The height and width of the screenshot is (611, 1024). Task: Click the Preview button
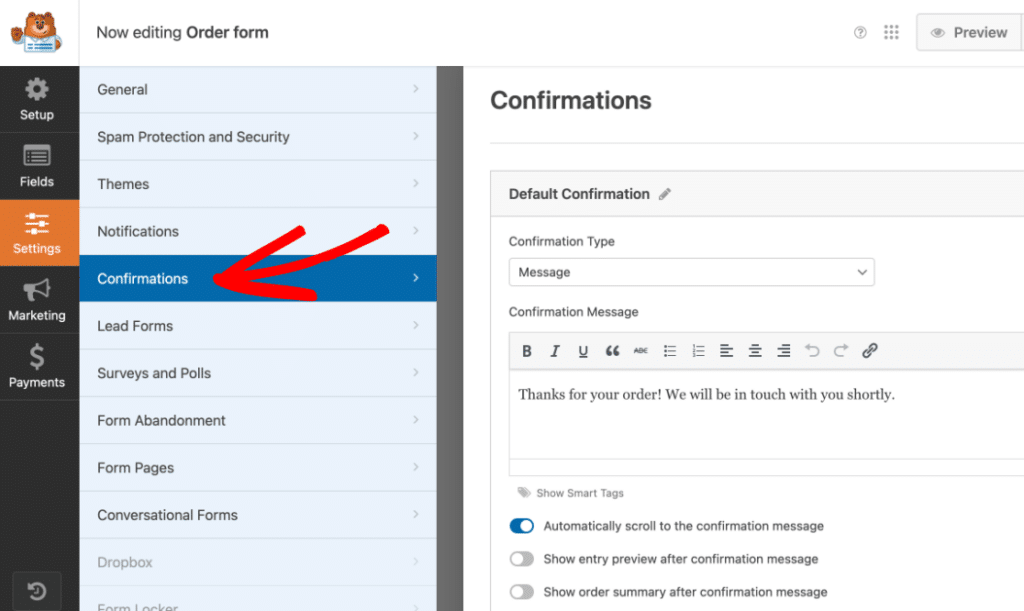(x=968, y=33)
